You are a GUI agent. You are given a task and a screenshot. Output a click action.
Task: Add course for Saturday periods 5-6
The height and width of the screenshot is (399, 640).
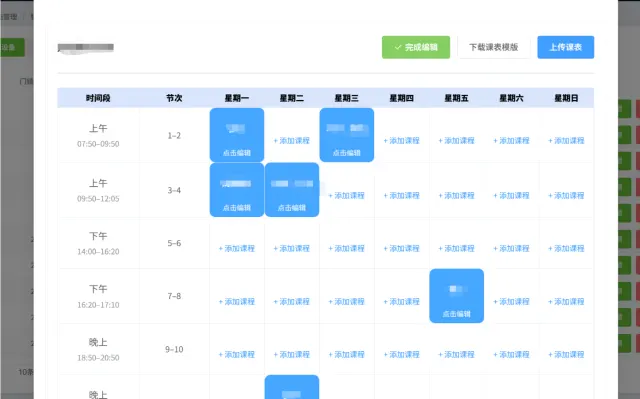(x=511, y=248)
